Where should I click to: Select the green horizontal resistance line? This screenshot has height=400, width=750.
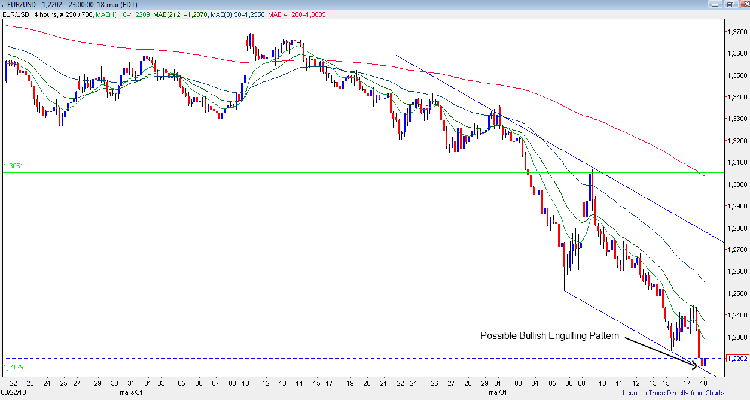click(x=300, y=172)
